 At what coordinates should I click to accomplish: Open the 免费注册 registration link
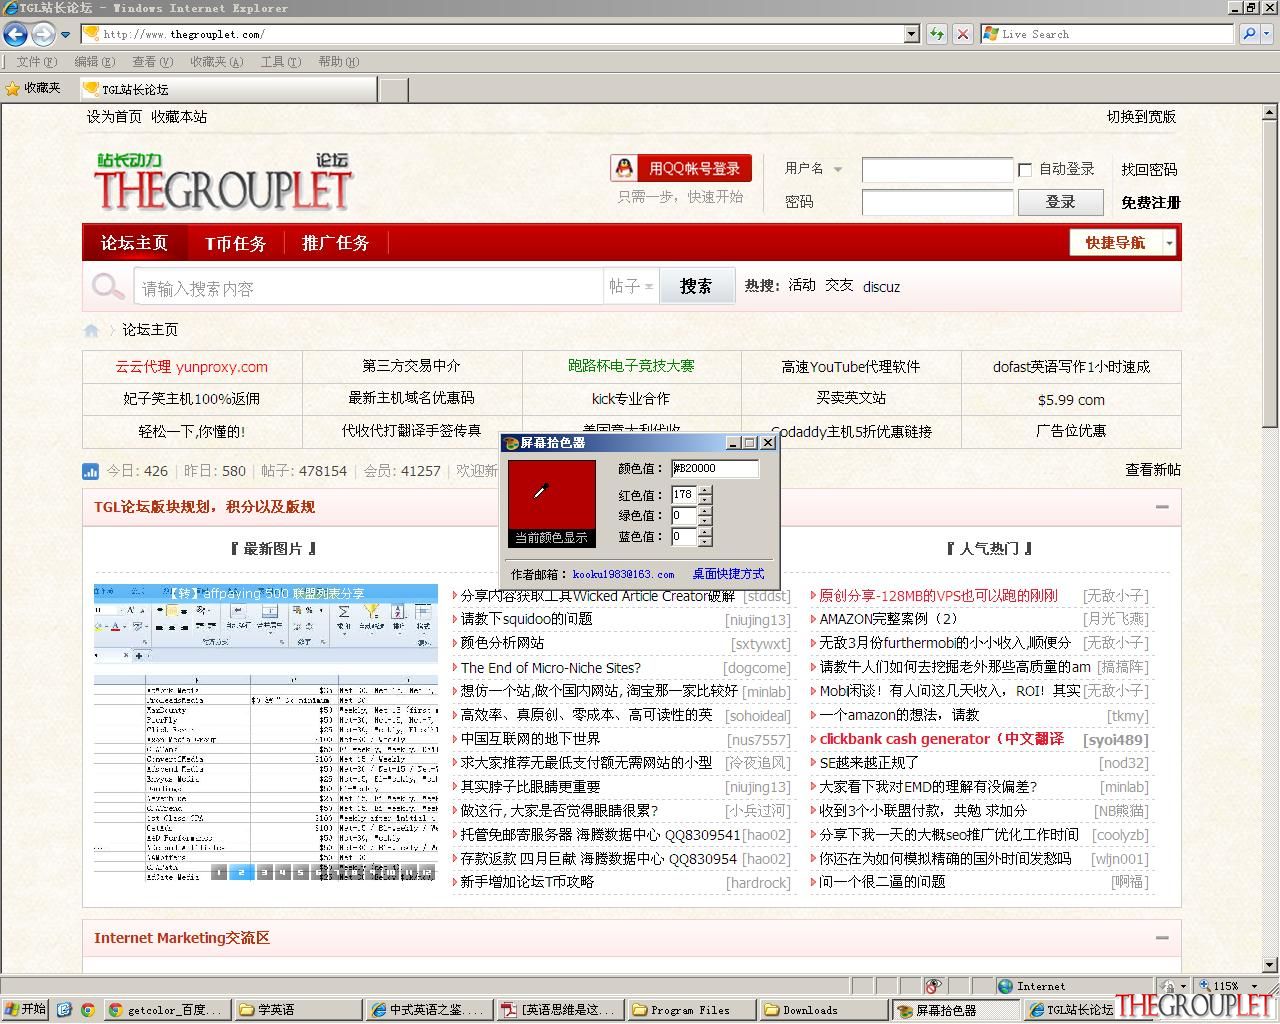click(x=1151, y=202)
